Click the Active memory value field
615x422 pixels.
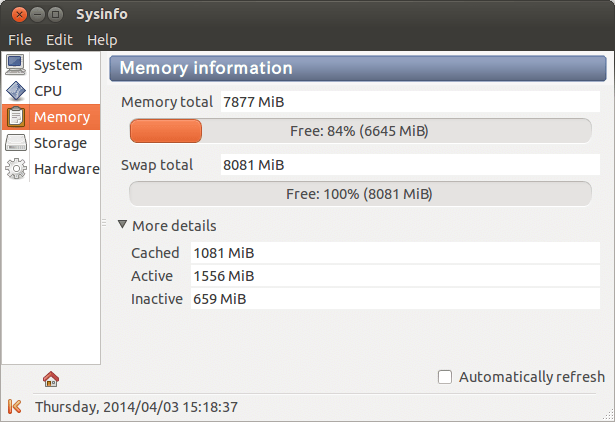[395, 276]
